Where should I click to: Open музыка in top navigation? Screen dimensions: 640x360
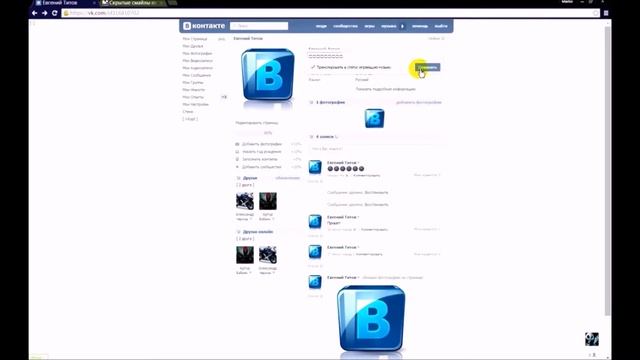coord(389,26)
